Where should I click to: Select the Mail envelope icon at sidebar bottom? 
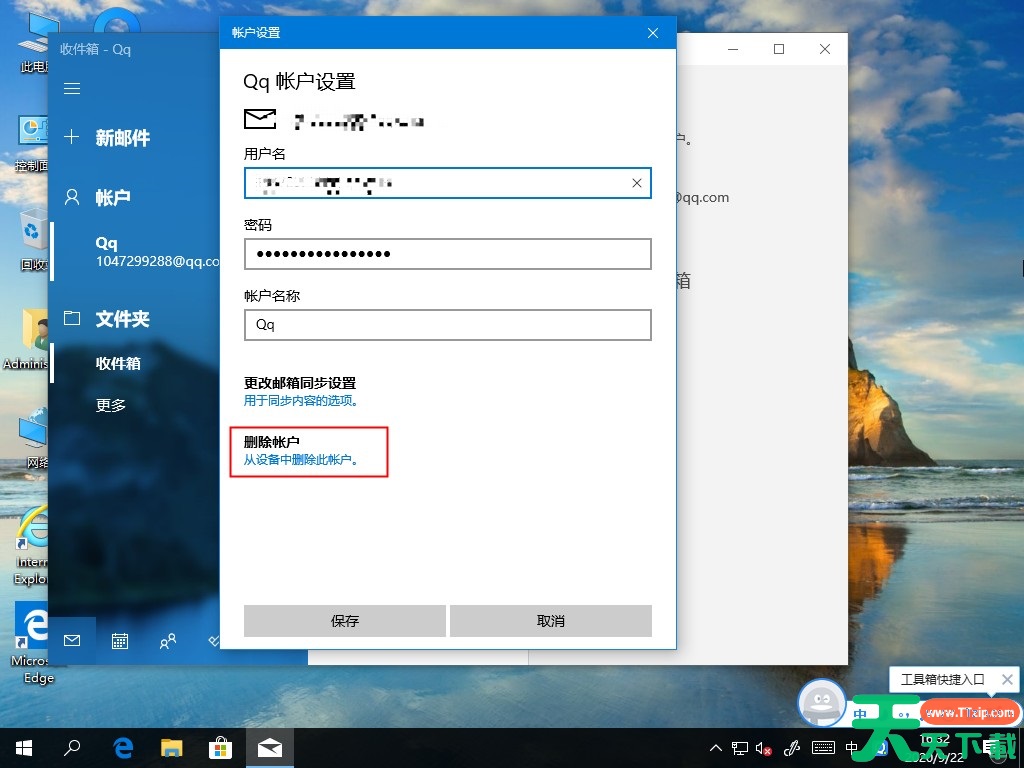[72, 641]
